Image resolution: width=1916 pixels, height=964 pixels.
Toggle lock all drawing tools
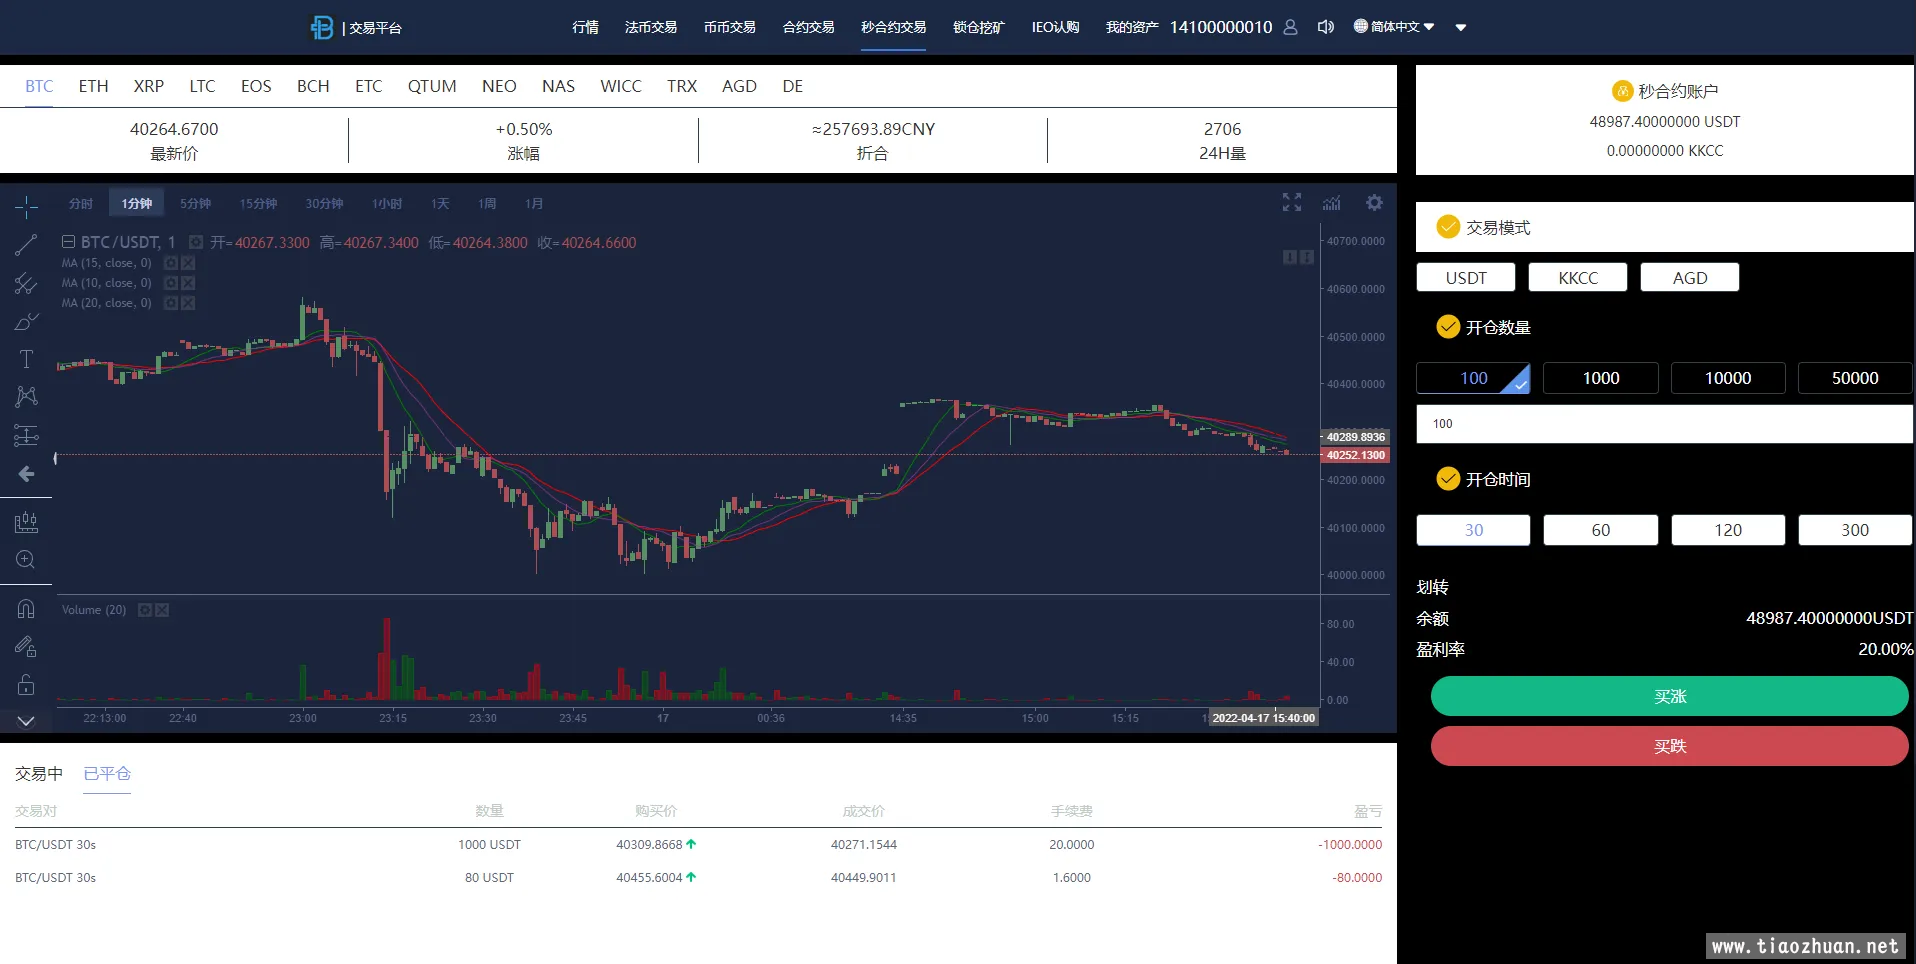26,685
